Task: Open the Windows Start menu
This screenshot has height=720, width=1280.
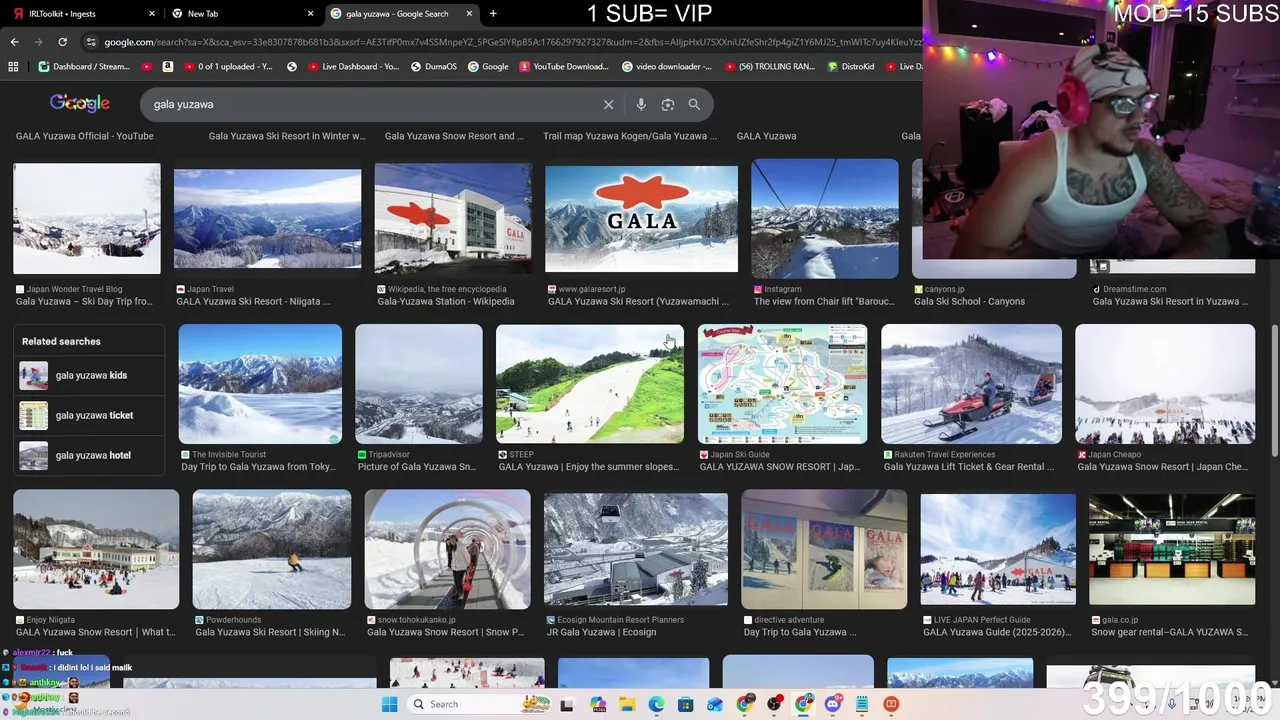Action: coord(389,704)
